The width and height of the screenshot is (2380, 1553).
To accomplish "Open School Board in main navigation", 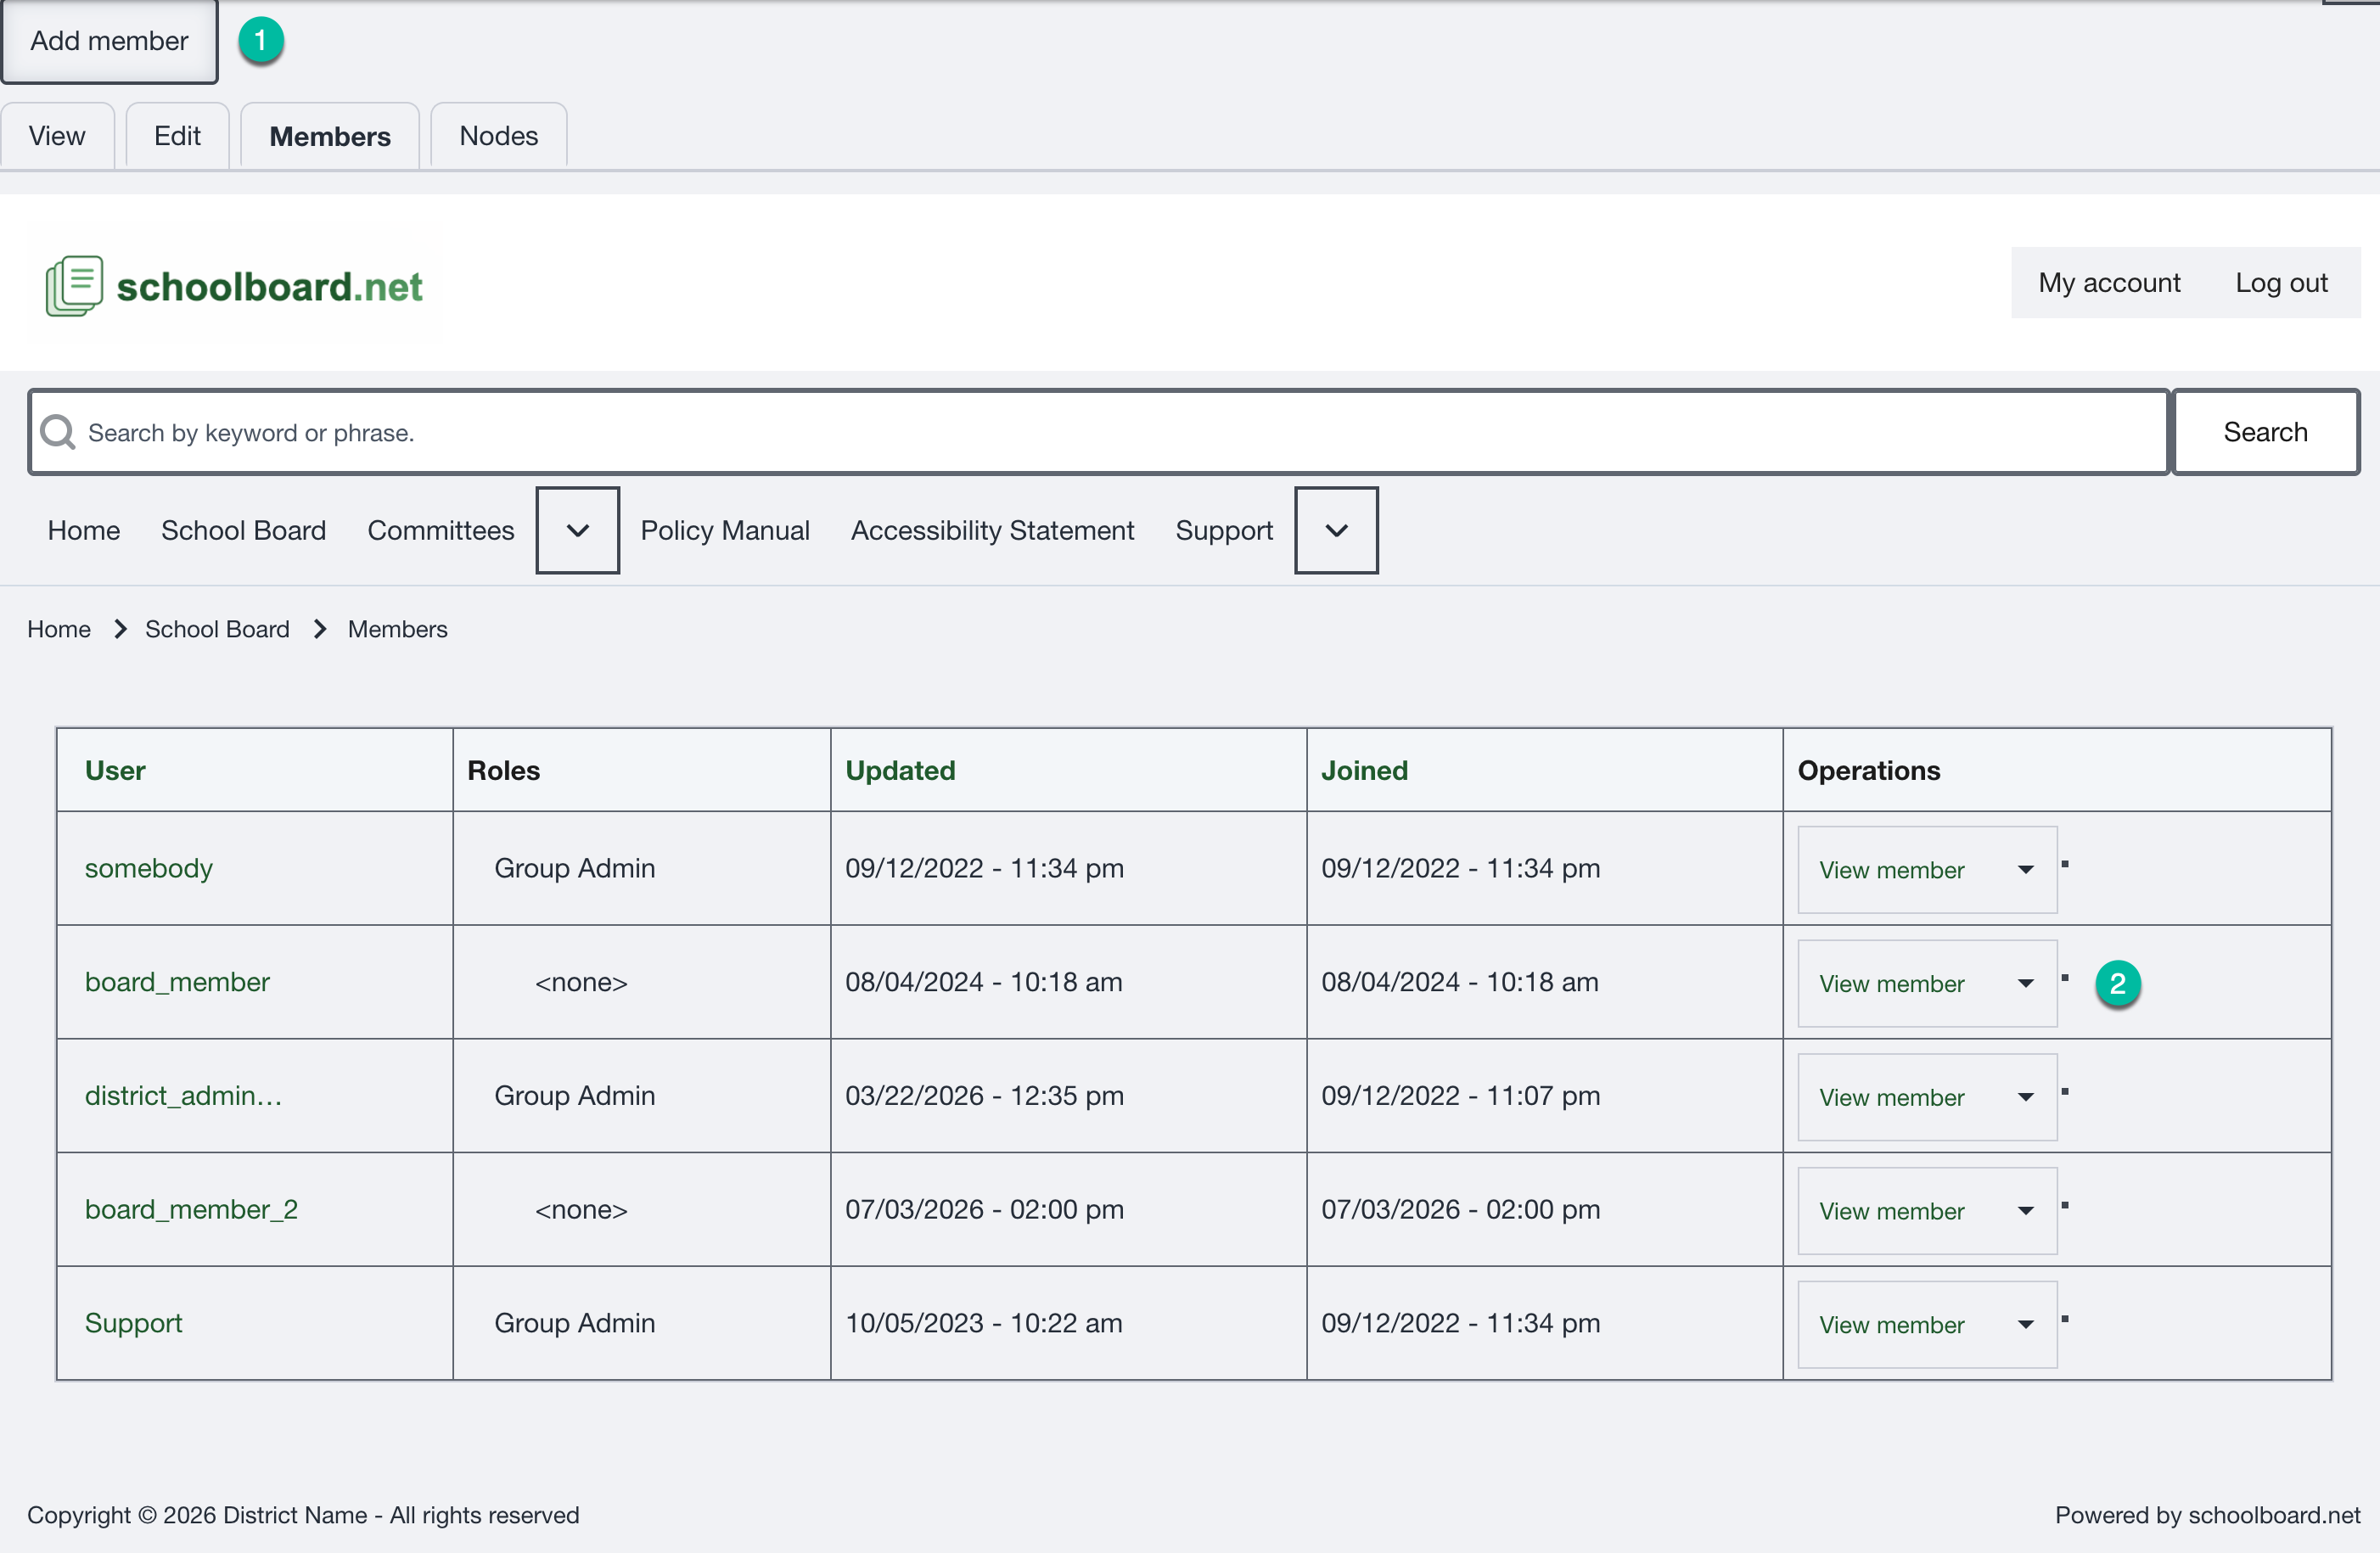I will coord(243,530).
